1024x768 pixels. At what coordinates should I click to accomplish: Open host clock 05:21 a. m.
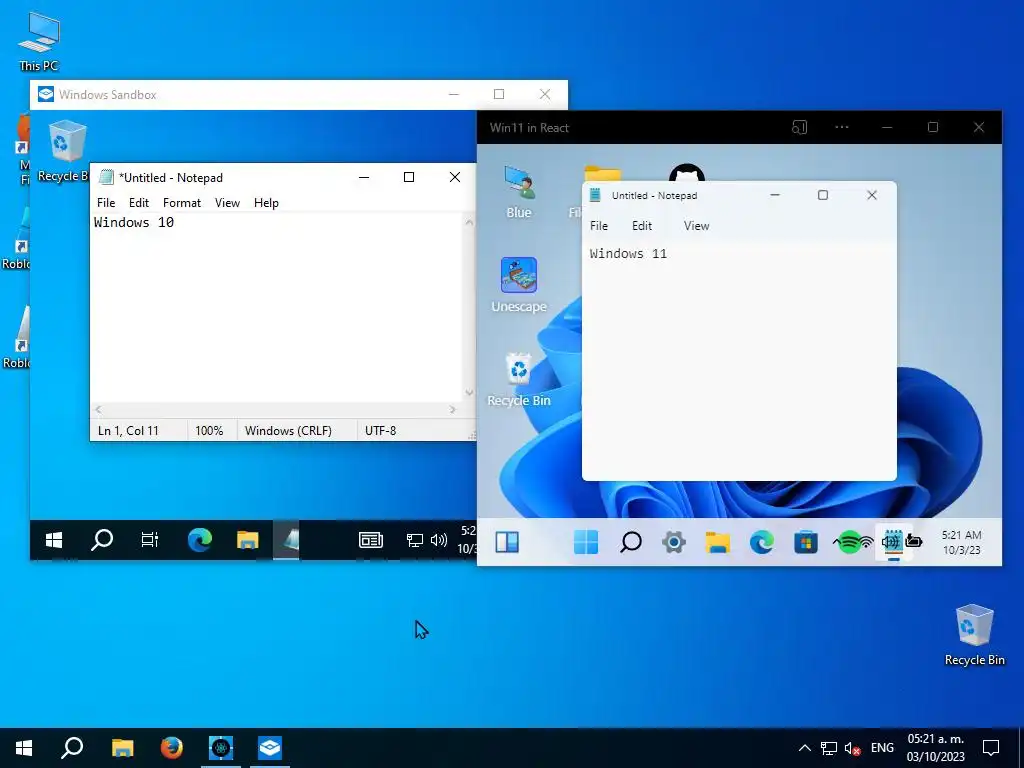(935, 748)
